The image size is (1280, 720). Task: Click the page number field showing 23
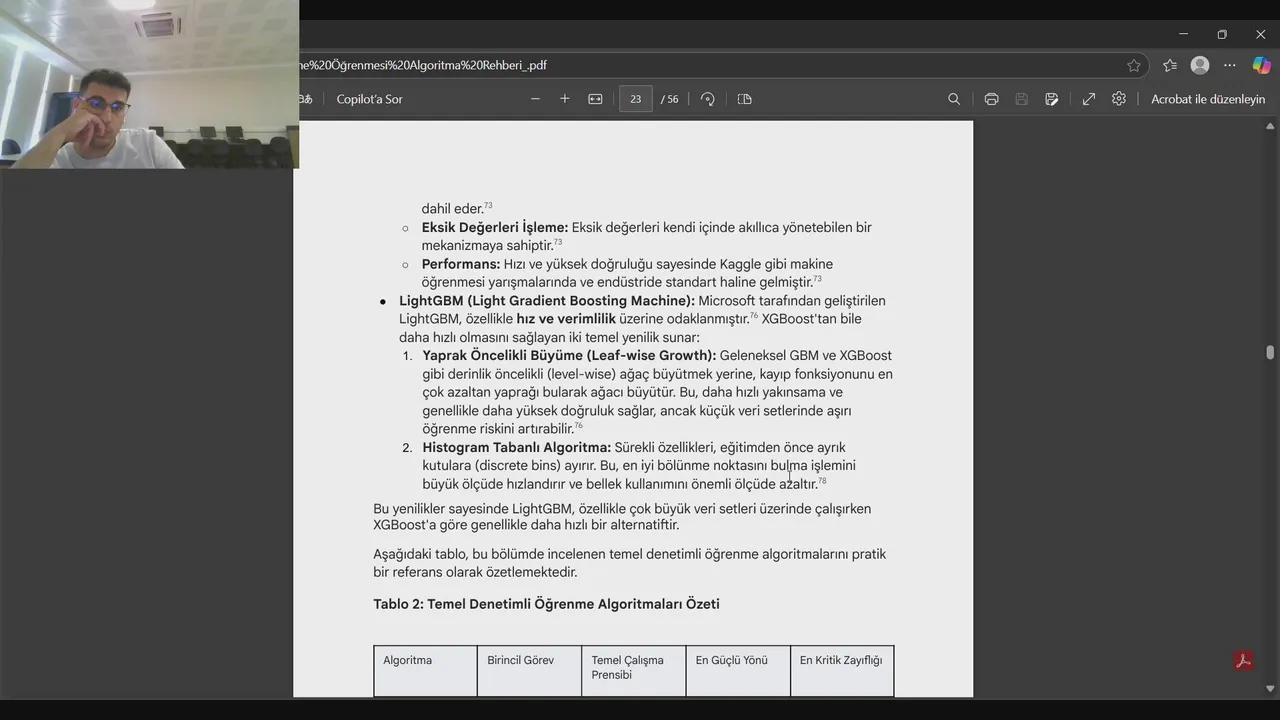point(636,99)
